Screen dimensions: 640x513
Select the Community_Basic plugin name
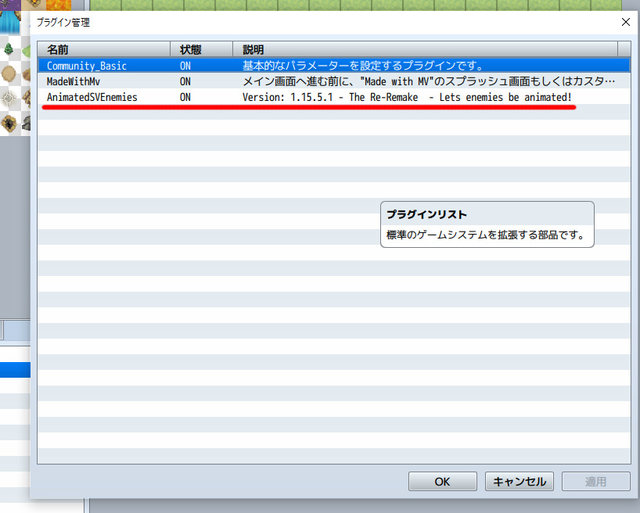click(87, 66)
